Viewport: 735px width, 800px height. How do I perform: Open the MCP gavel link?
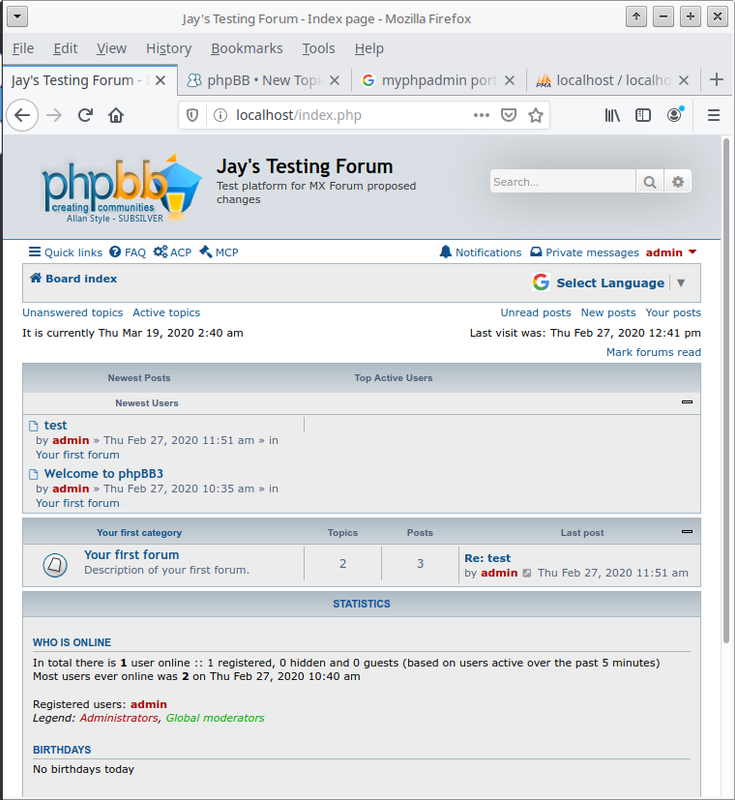(219, 252)
